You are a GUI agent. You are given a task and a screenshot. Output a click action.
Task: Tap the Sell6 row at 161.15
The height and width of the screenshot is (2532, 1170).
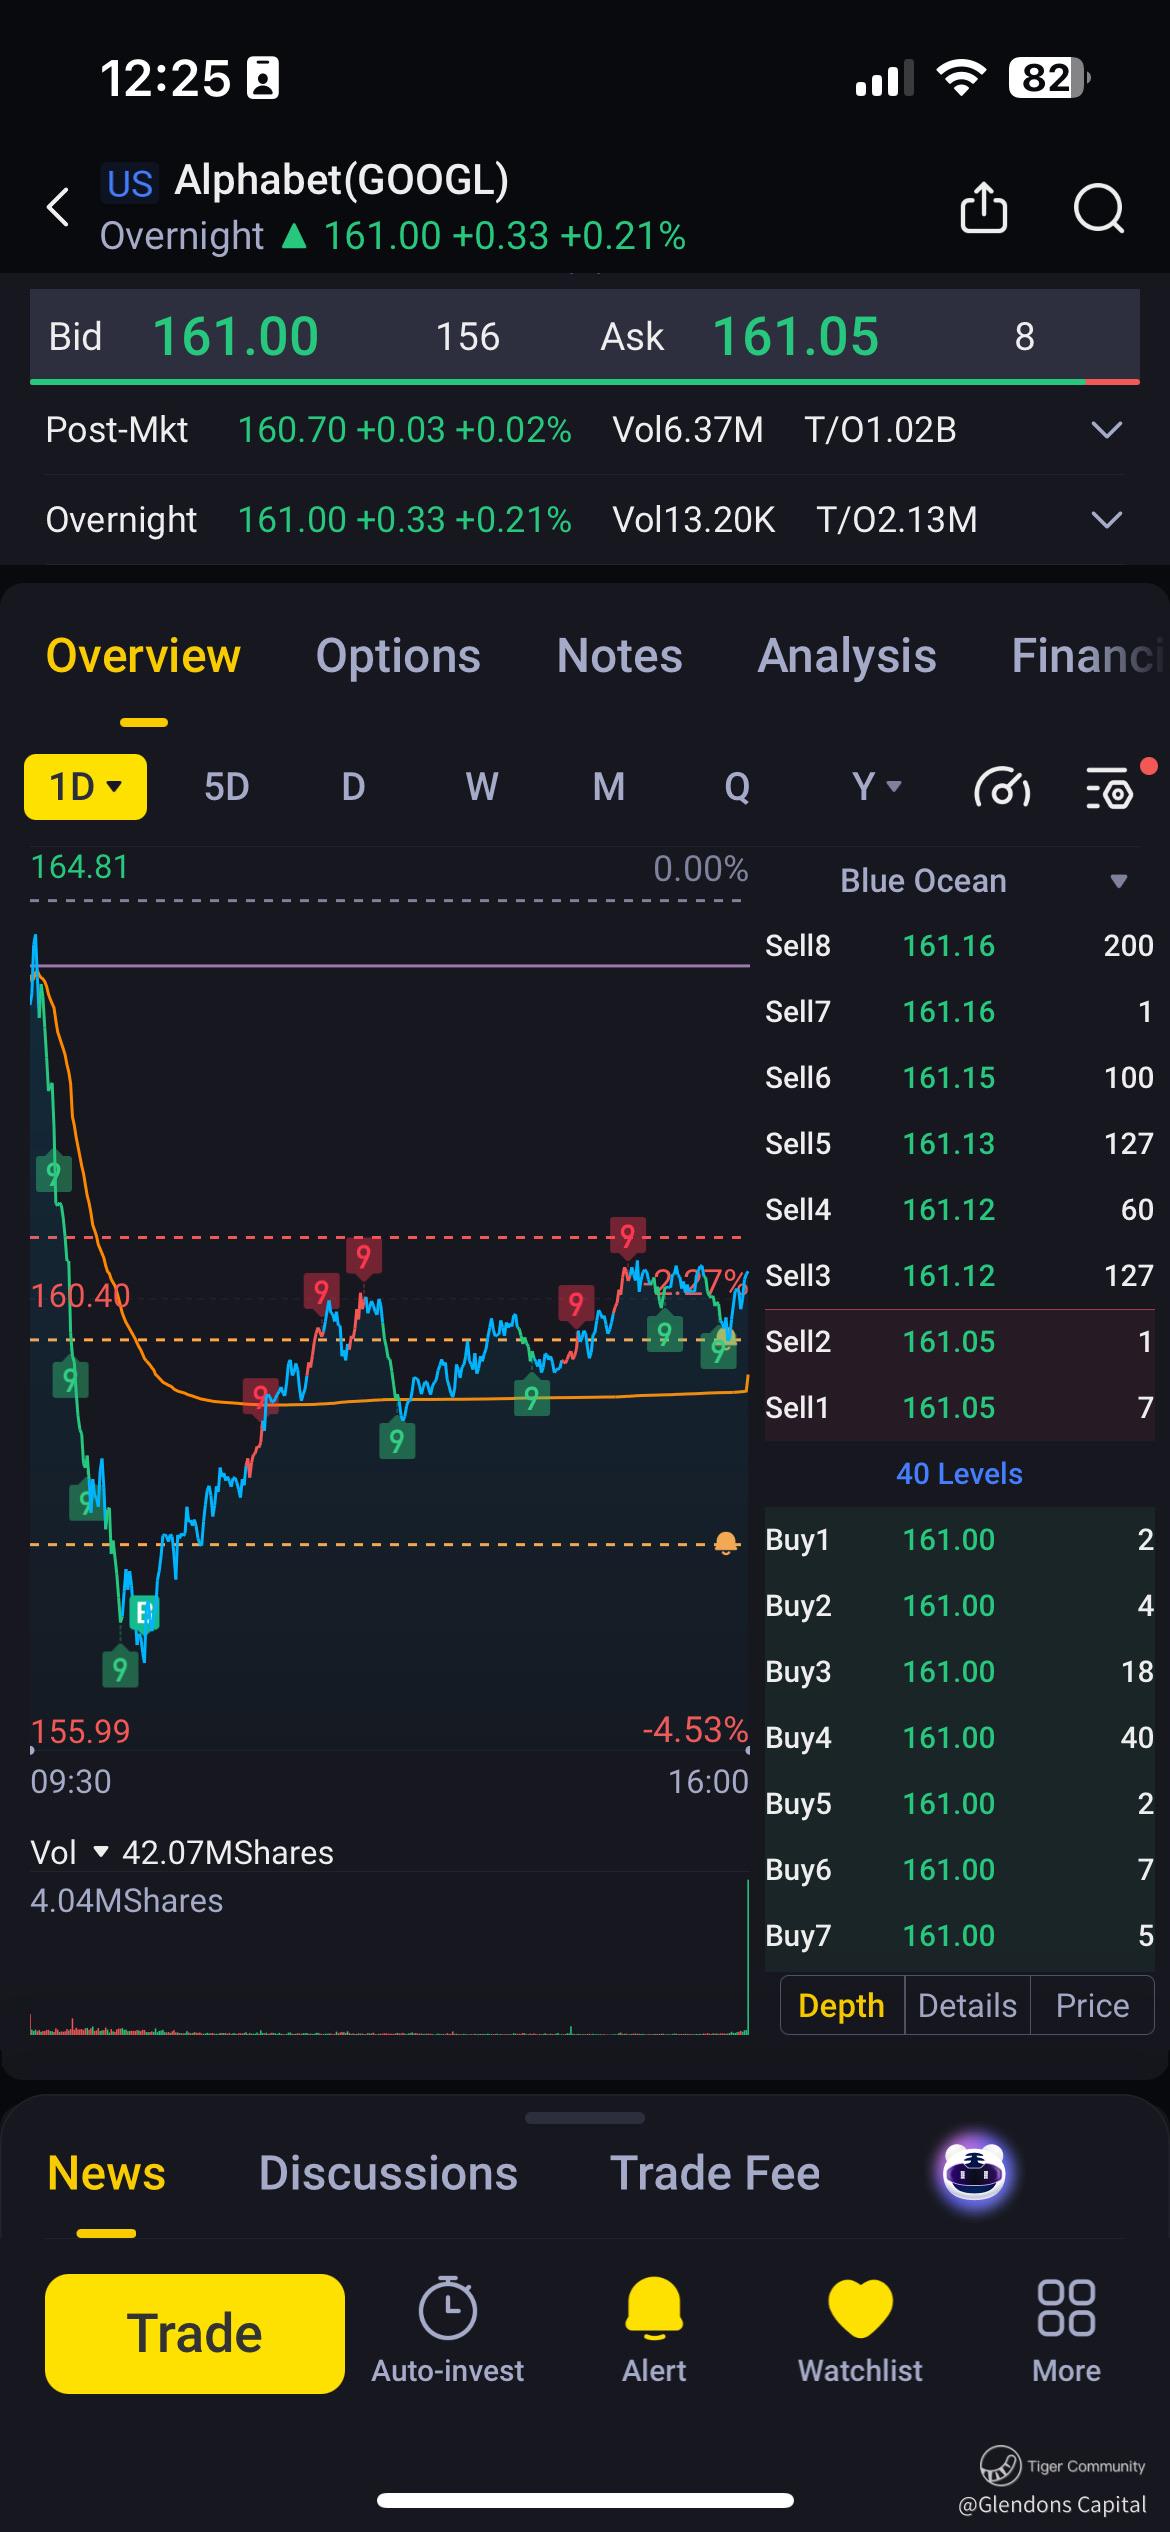[959, 1077]
